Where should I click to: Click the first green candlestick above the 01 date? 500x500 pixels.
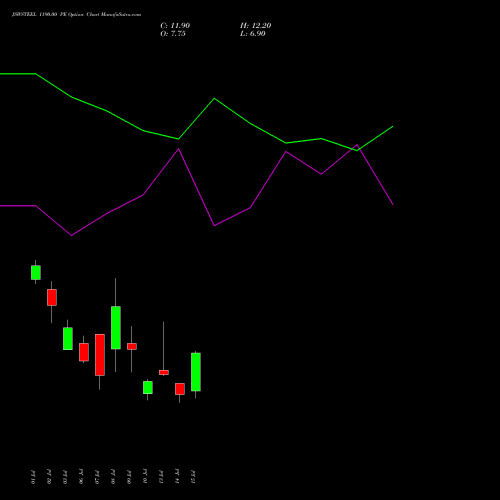pyautogui.click(x=36, y=272)
